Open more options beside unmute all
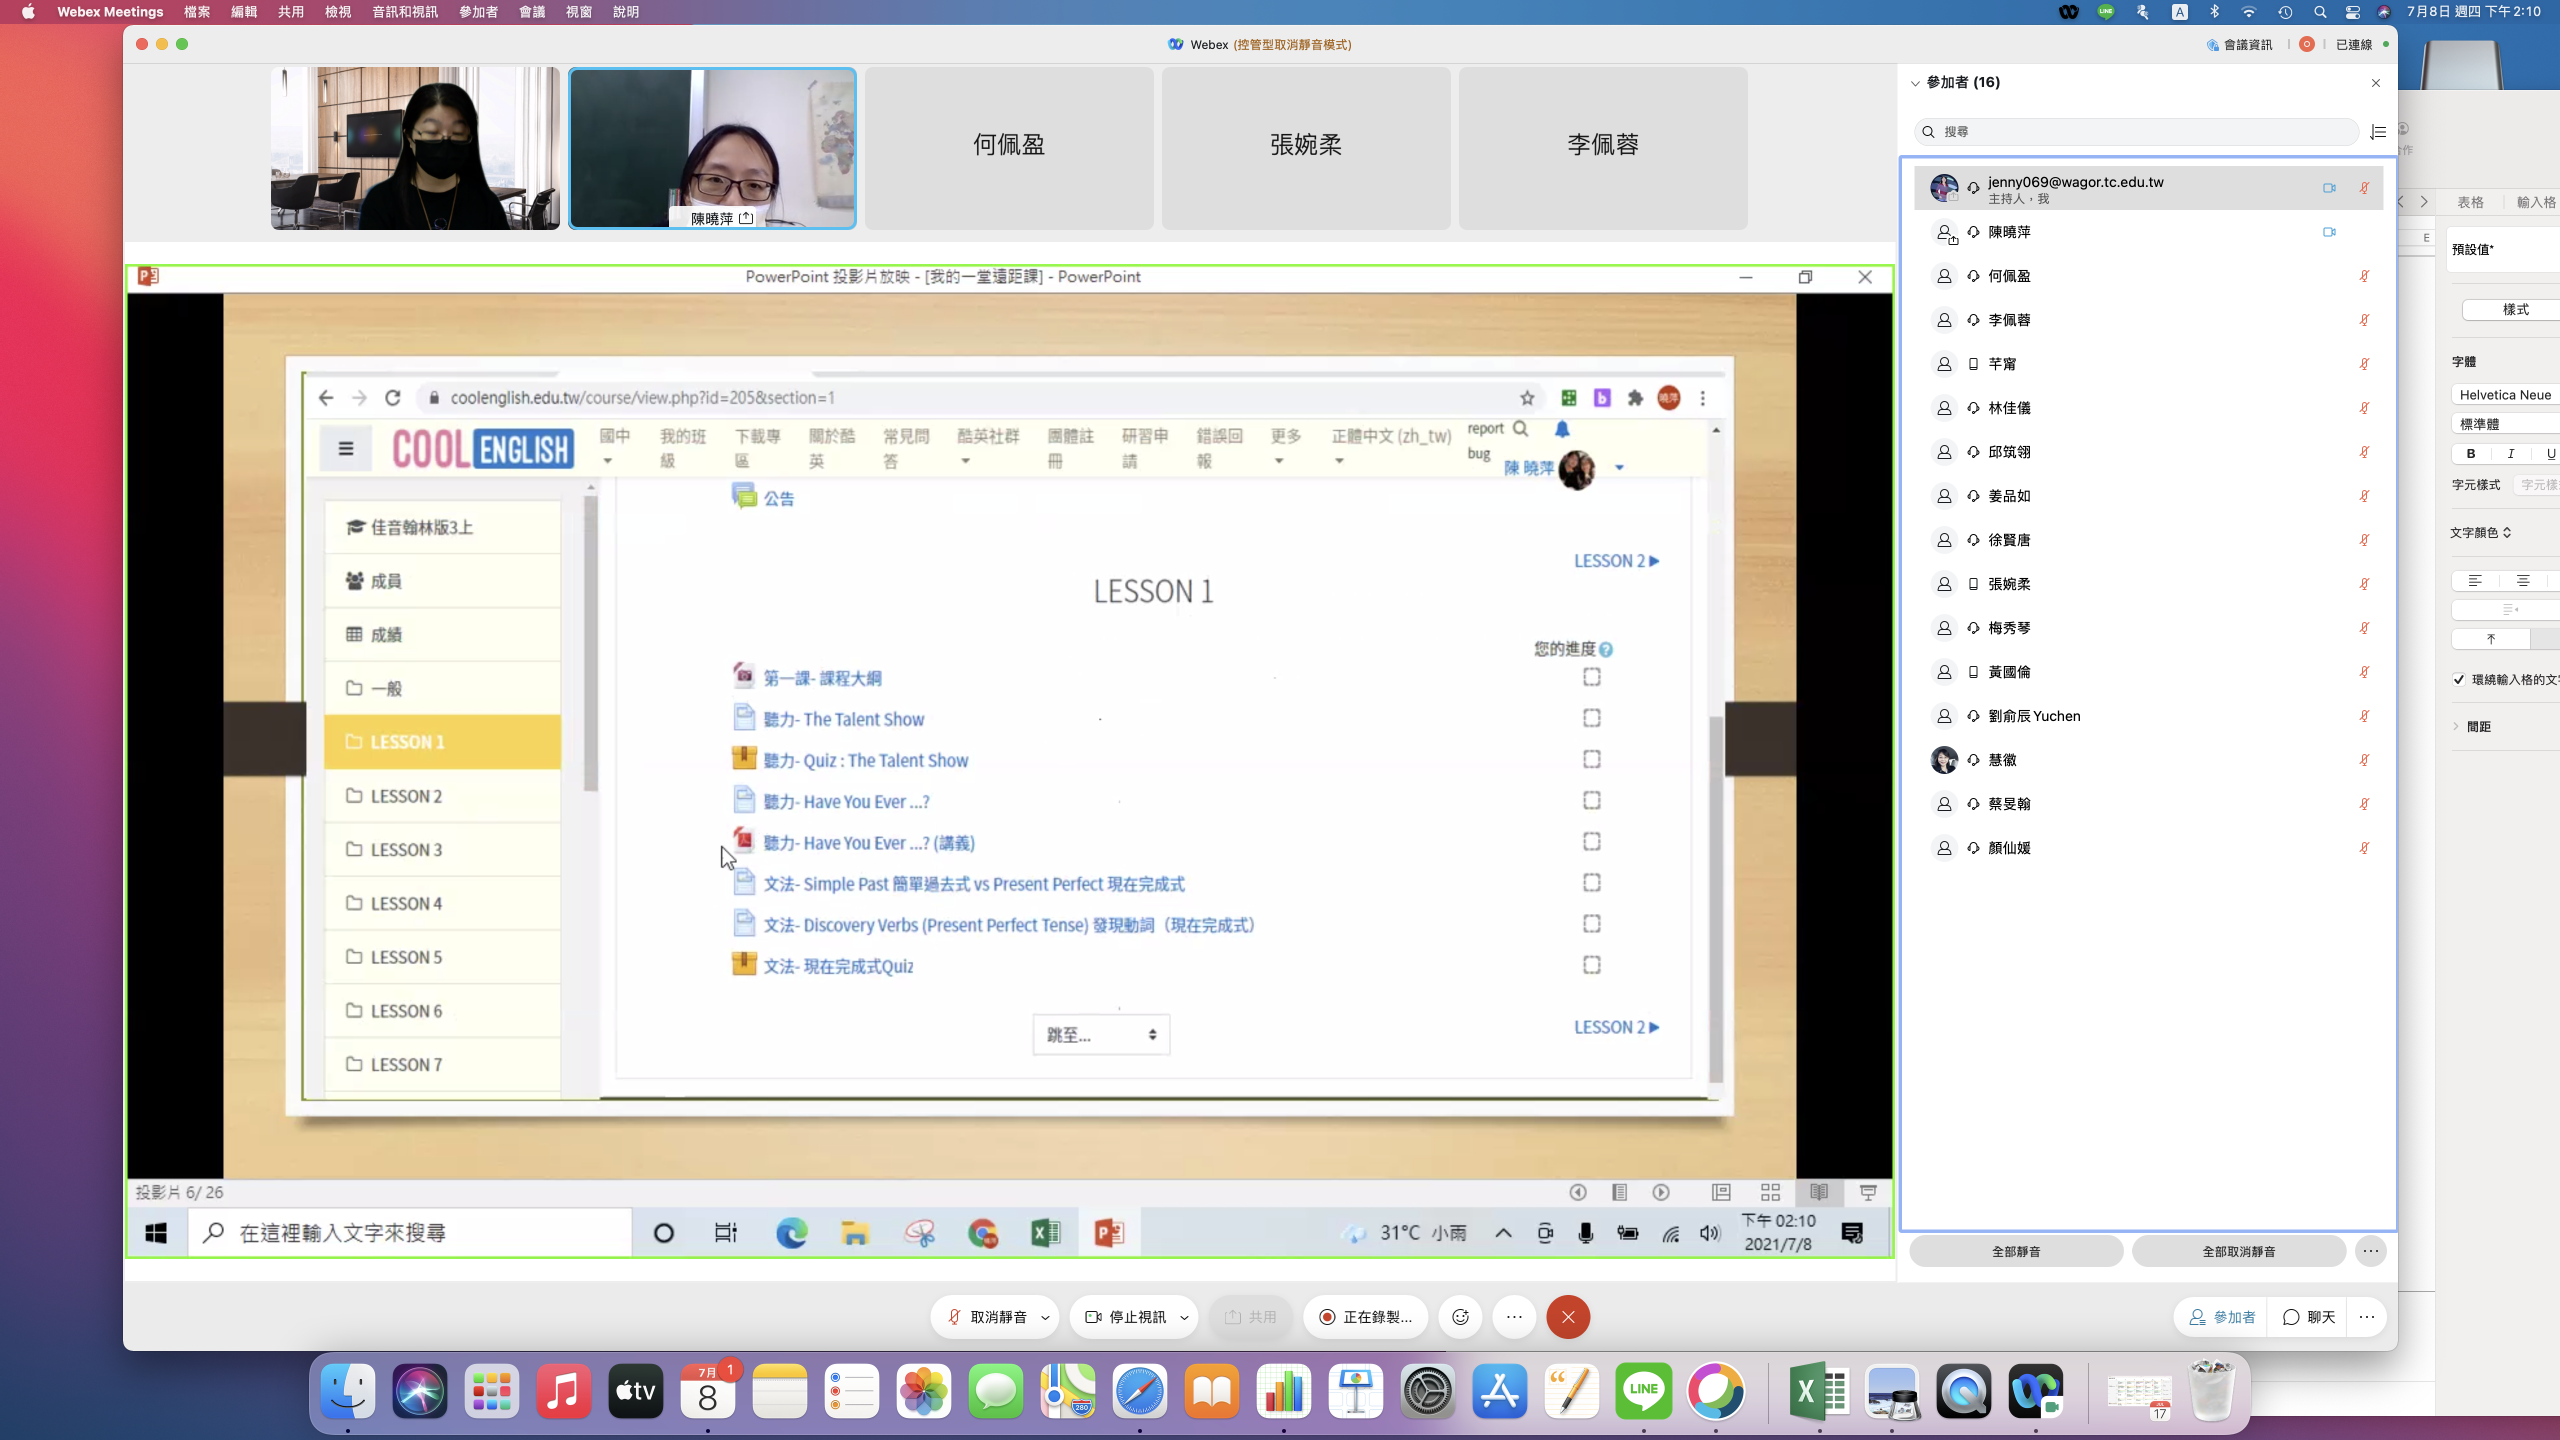Viewport: 2560px width, 1440px height. 2371,1251
